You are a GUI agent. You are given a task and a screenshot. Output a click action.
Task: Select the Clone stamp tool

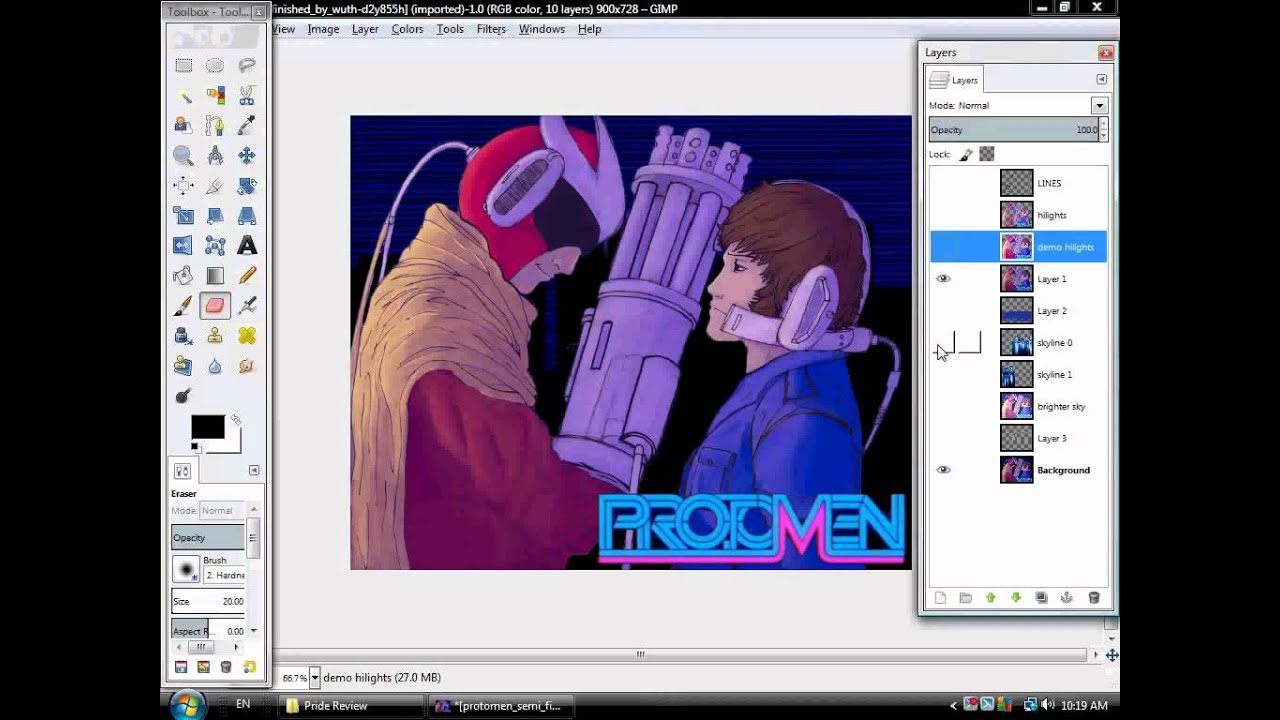(x=215, y=336)
